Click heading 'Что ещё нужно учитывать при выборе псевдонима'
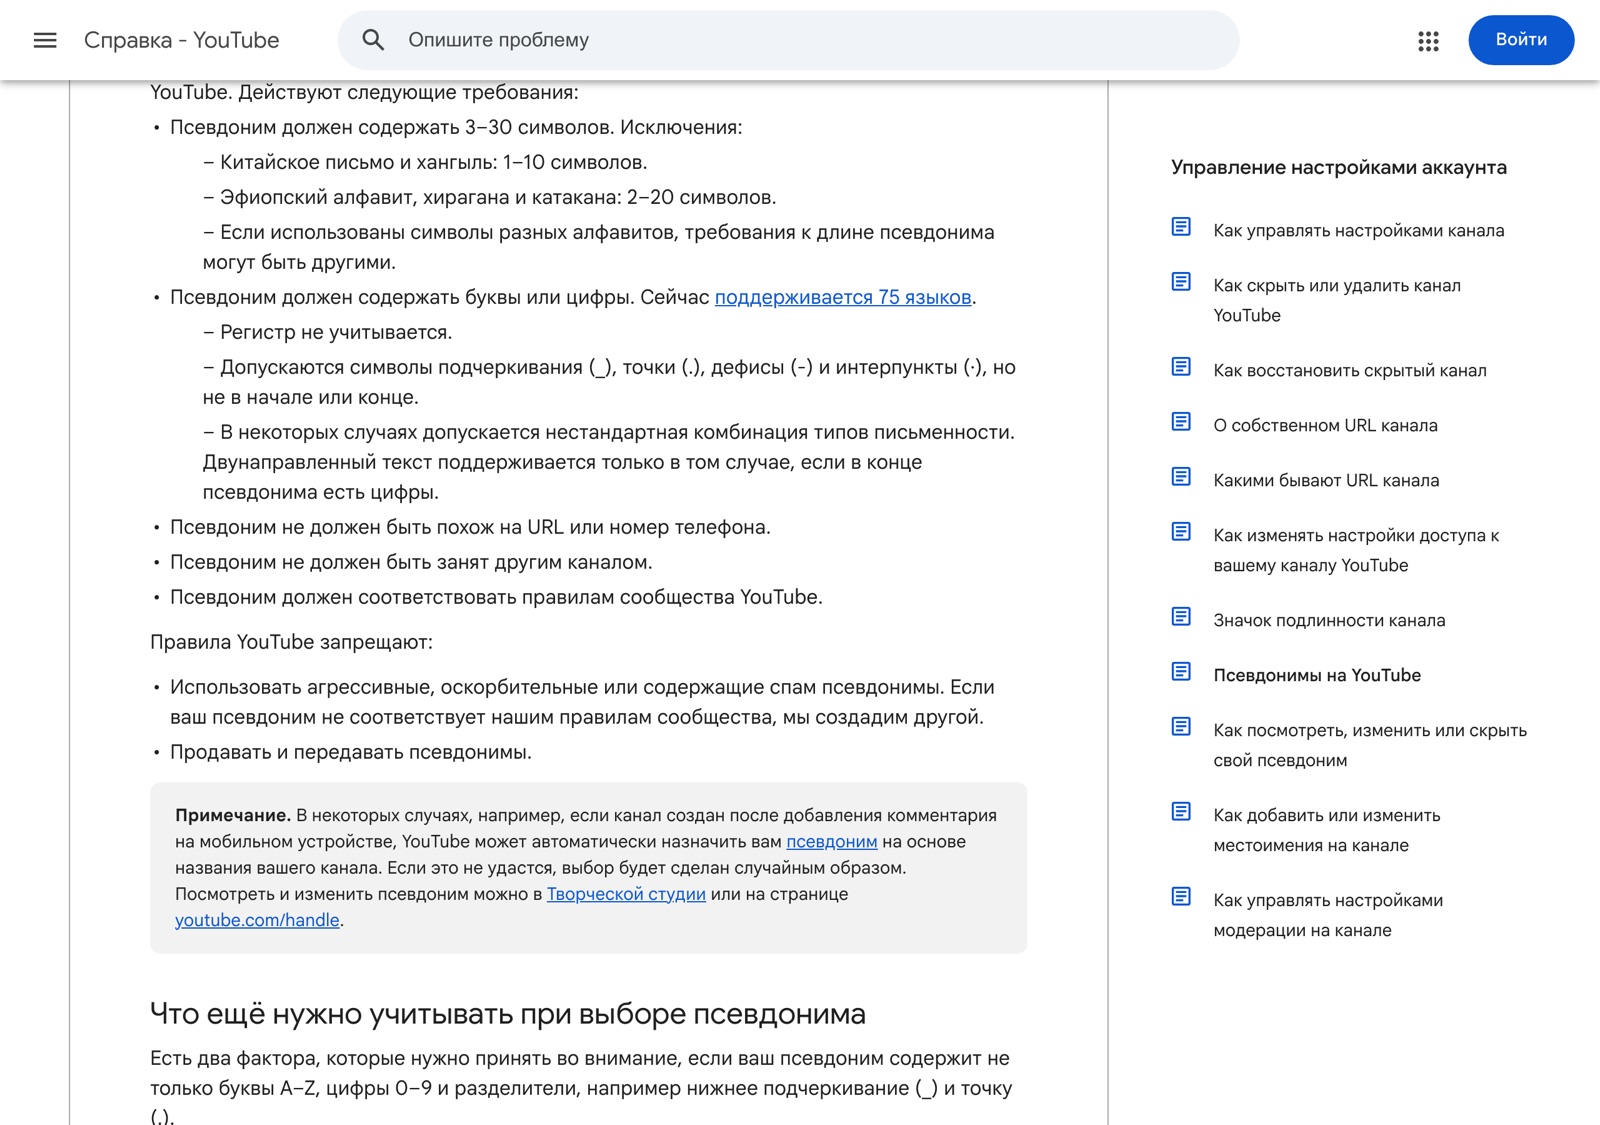Image resolution: width=1600 pixels, height=1125 pixels. pos(508,1014)
